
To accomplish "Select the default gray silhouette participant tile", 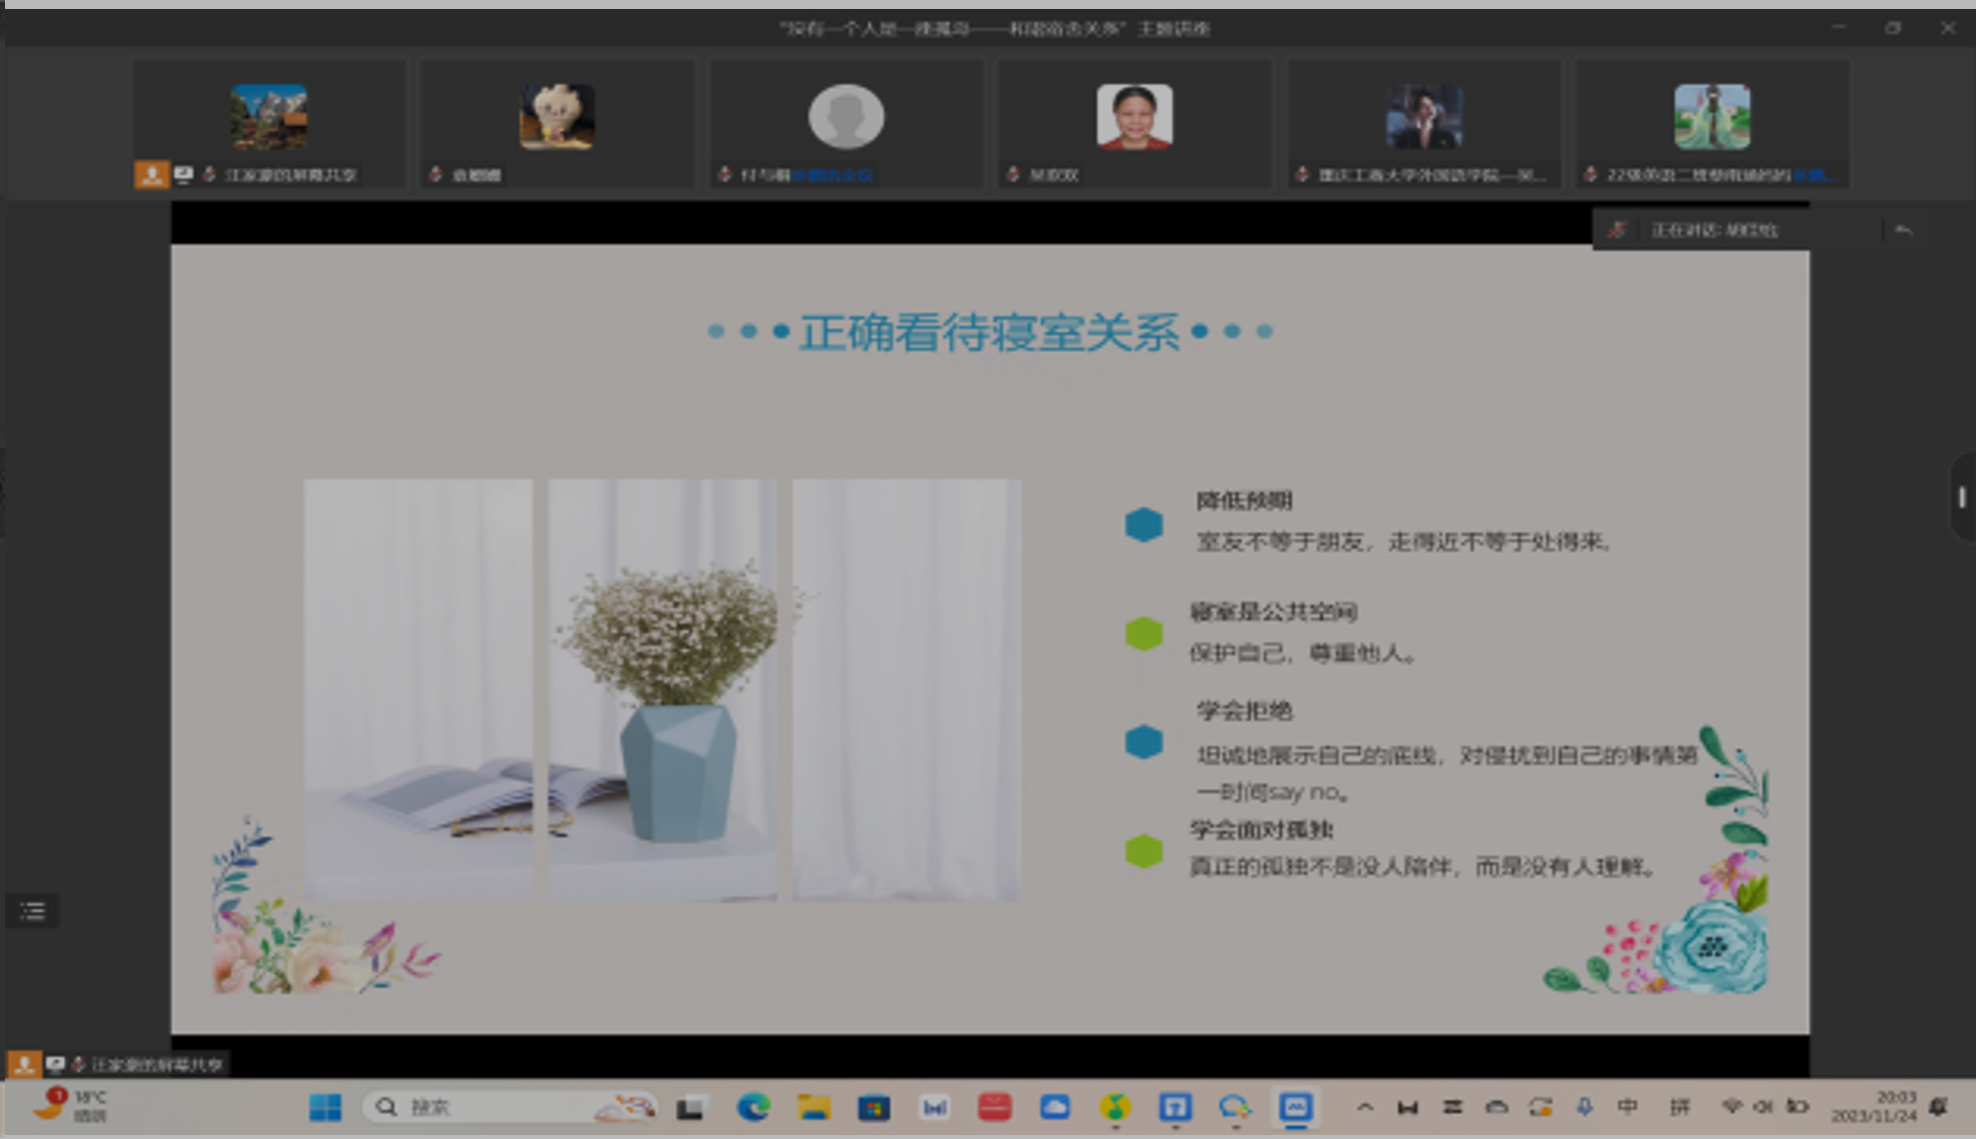I will 846,117.
